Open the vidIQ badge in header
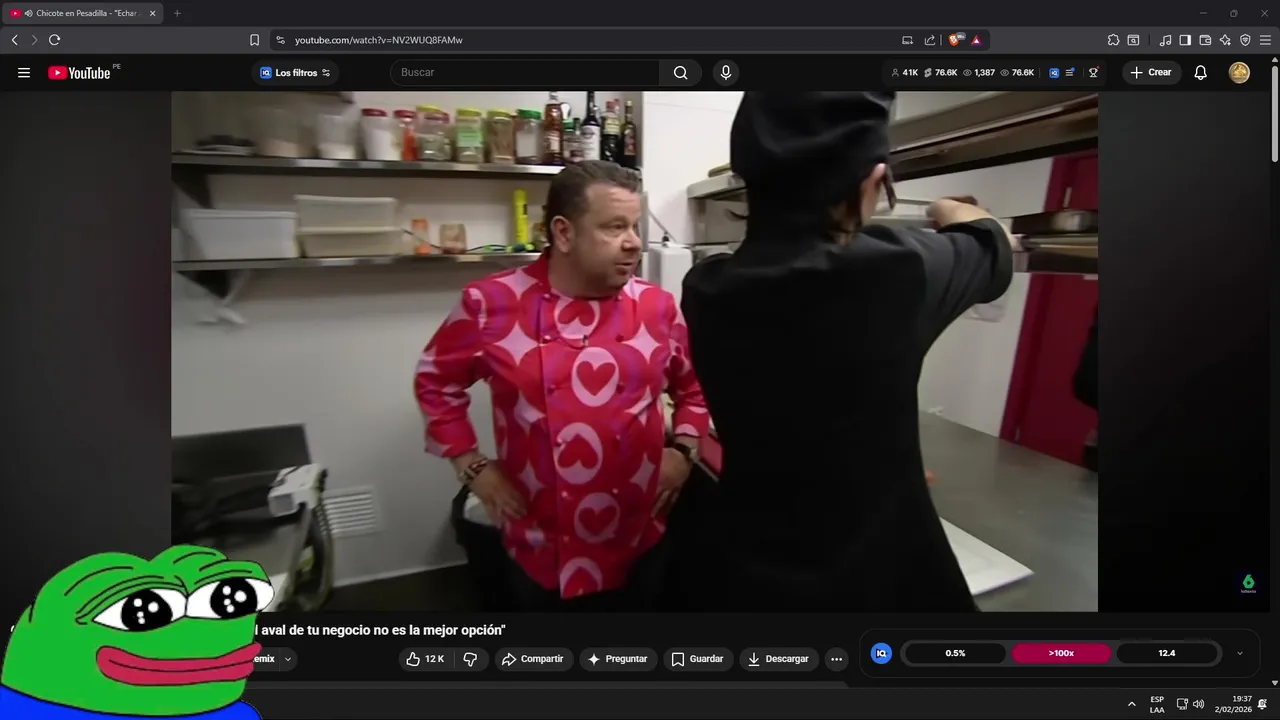 coord(1054,72)
